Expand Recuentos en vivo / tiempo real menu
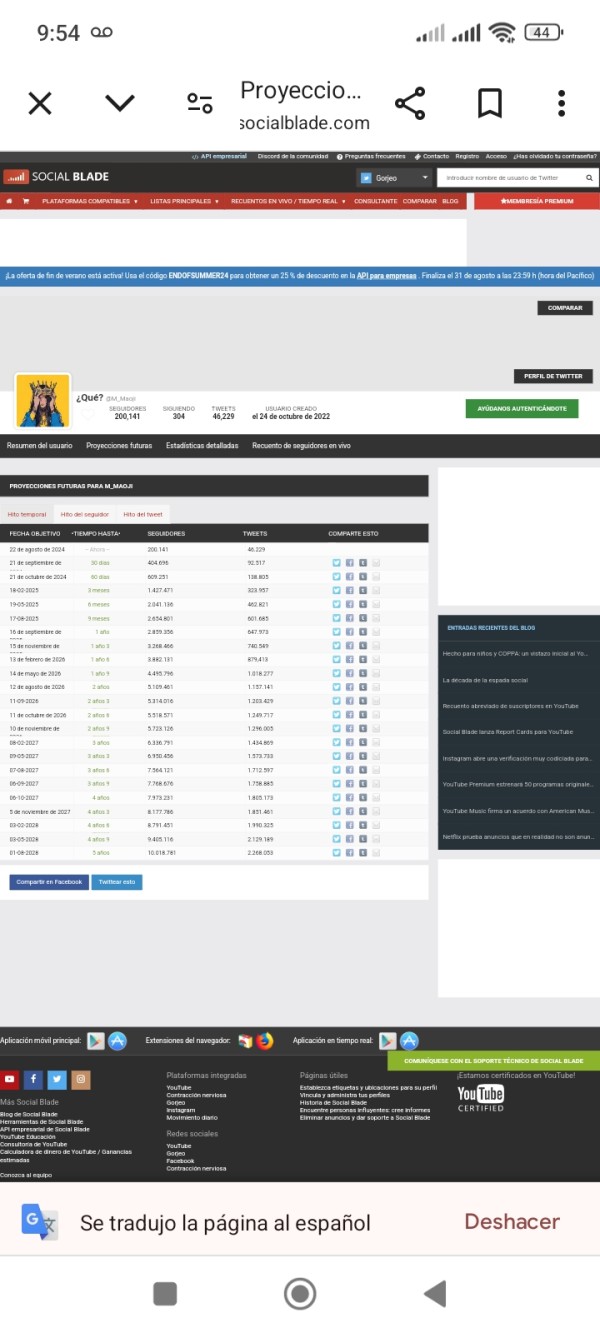 click(288, 201)
